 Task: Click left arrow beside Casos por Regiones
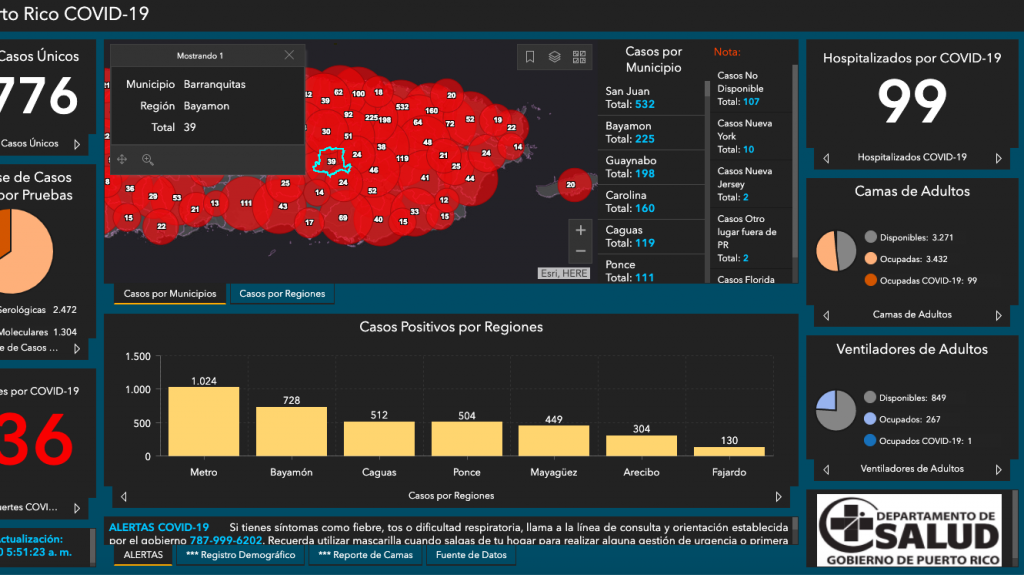pos(123,496)
